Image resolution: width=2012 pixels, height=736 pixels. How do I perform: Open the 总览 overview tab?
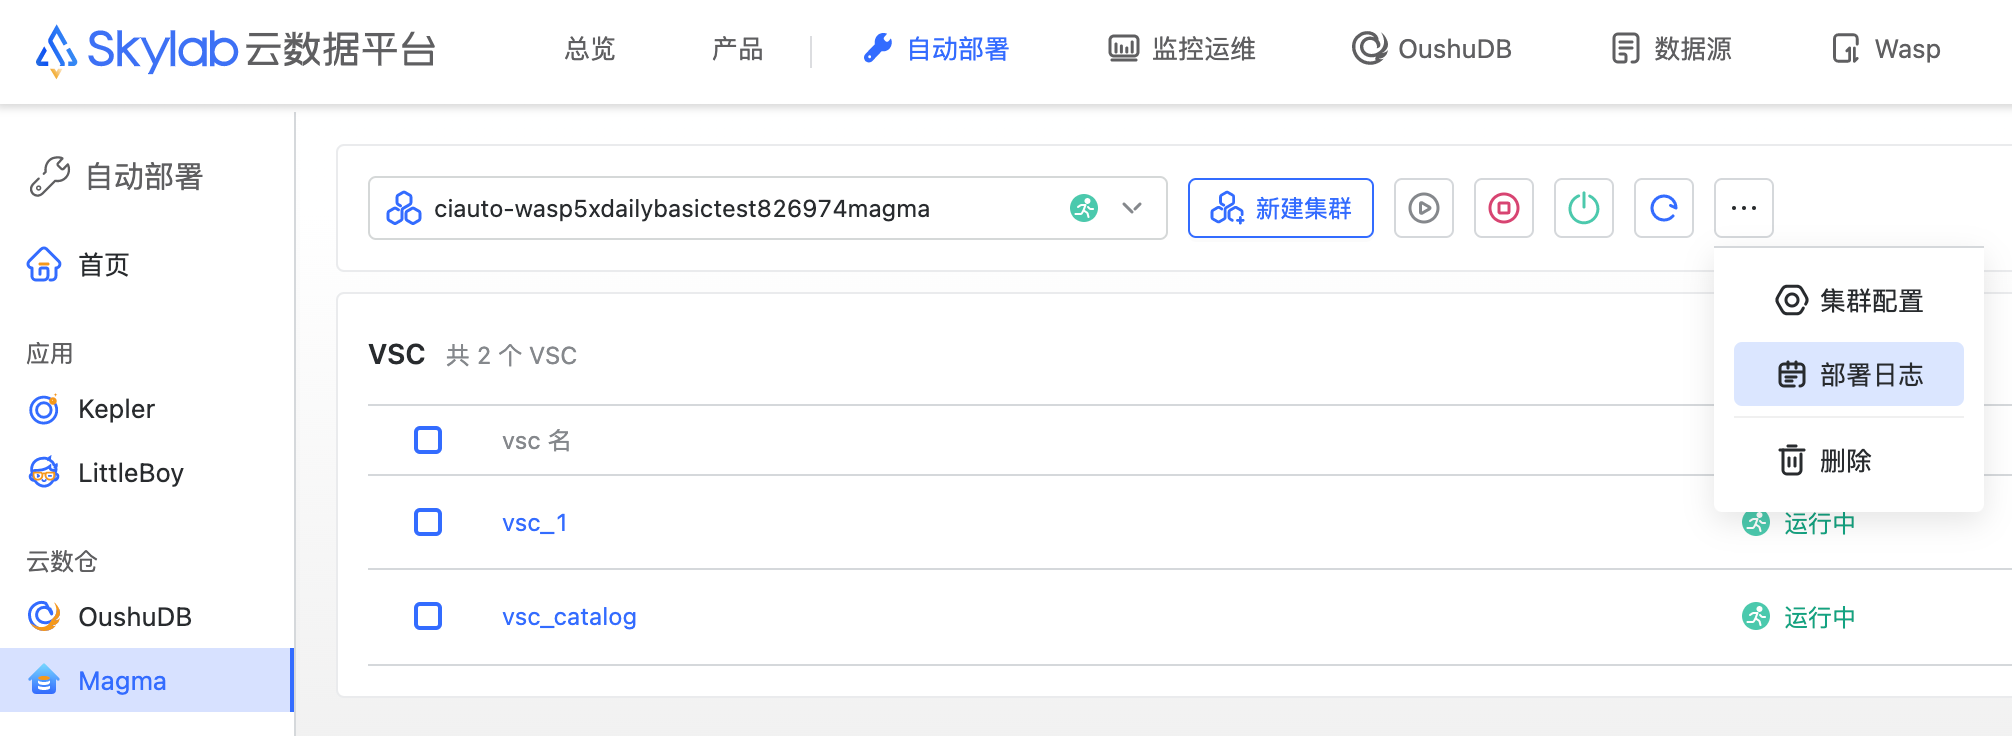(x=590, y=49)
